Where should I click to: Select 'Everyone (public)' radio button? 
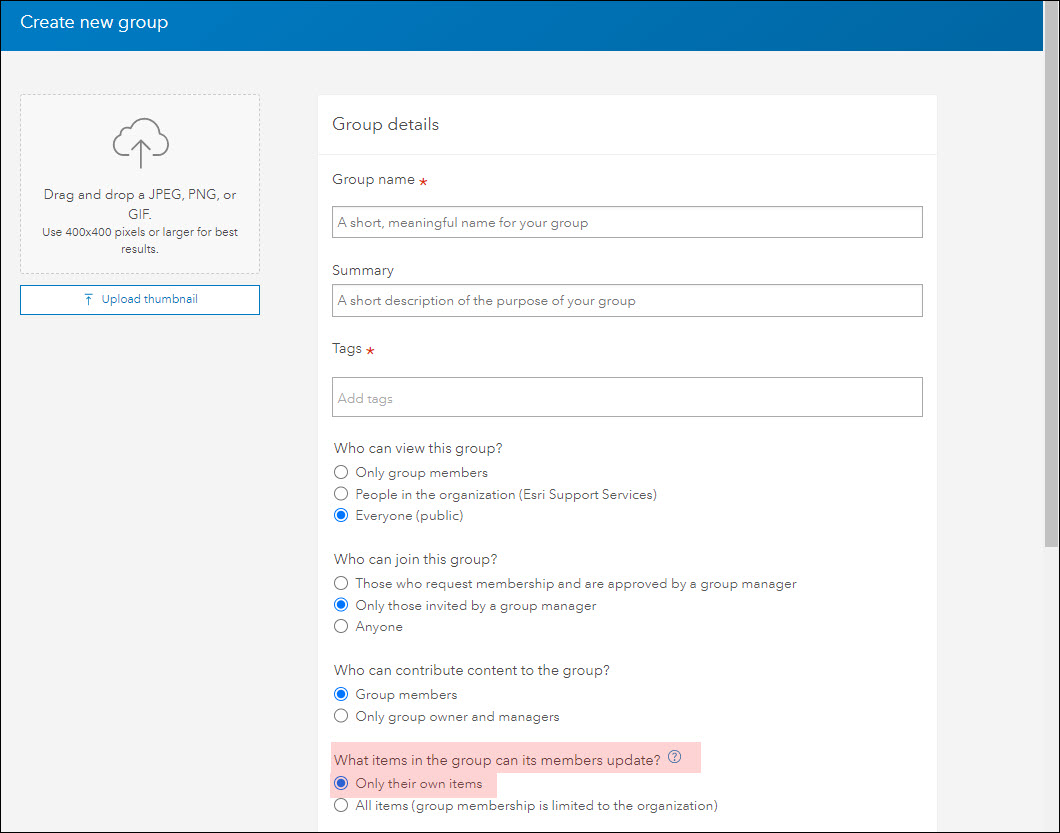point(342,516)
